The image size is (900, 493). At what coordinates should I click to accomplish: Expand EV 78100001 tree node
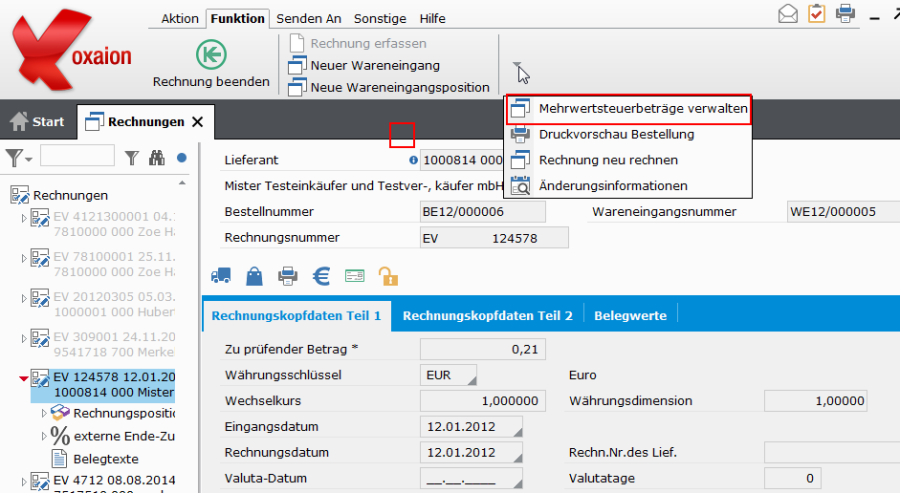pos(24,258)
